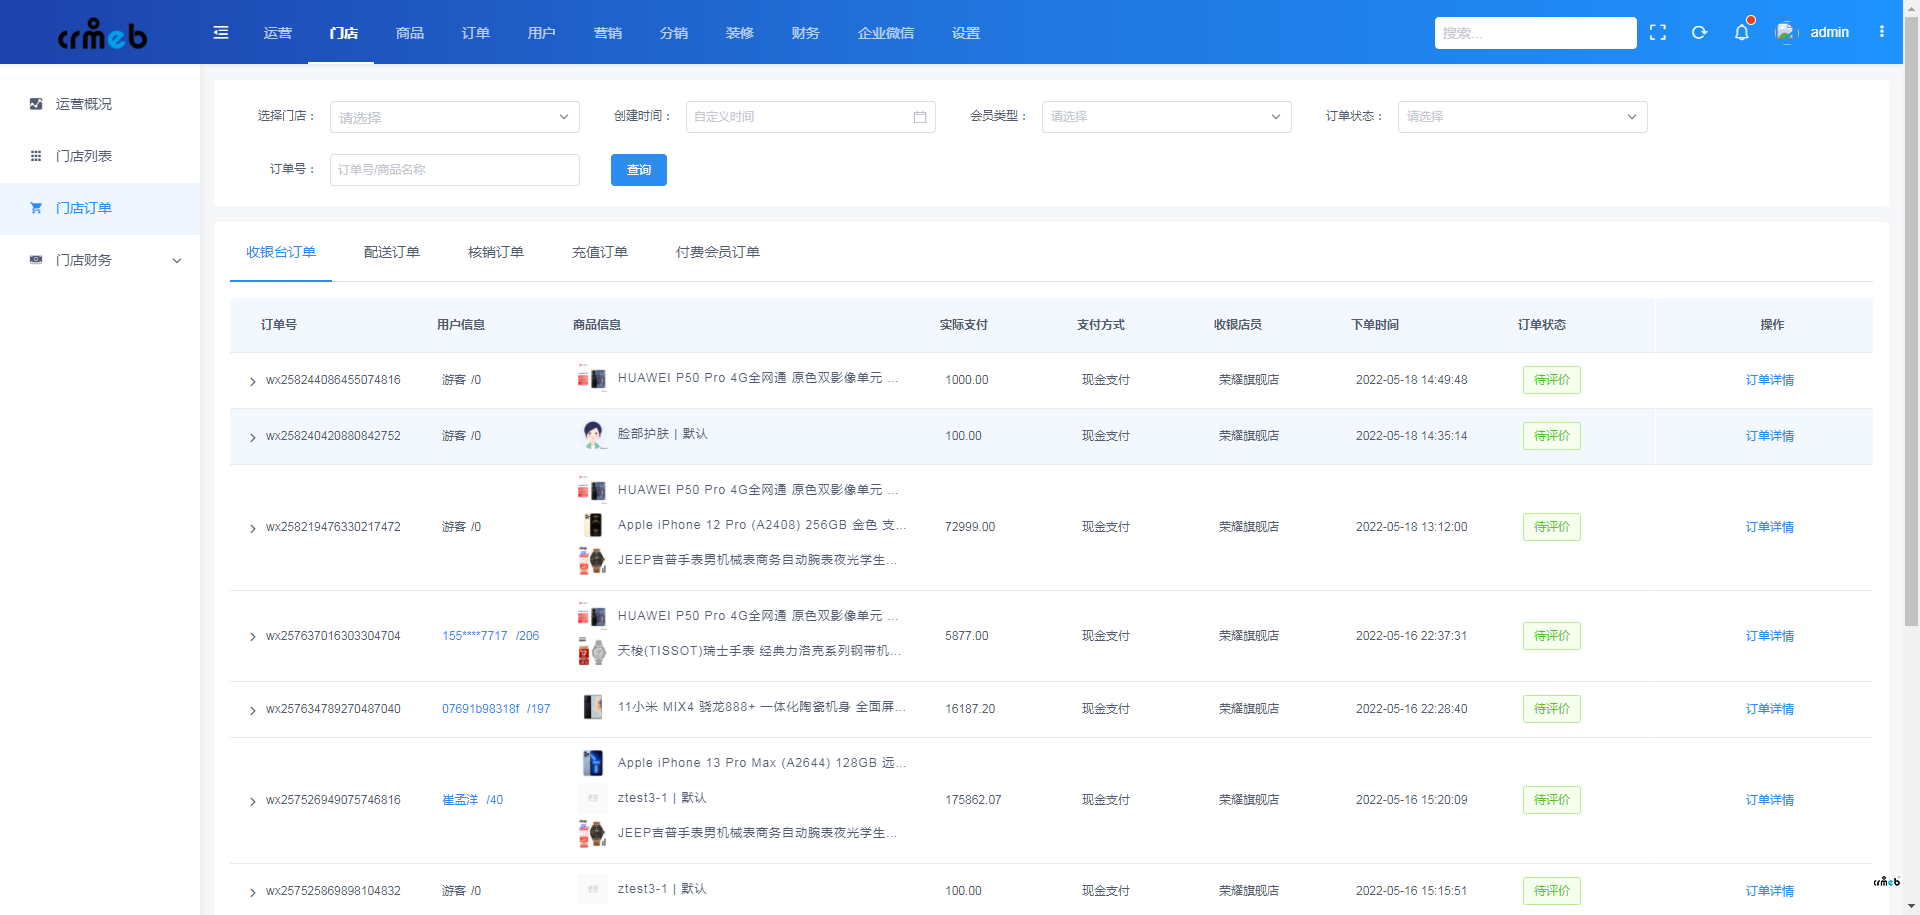Open the 选择门店 dropdown
The width and height of the screenshot is (1920, 915).
[455, 117]
